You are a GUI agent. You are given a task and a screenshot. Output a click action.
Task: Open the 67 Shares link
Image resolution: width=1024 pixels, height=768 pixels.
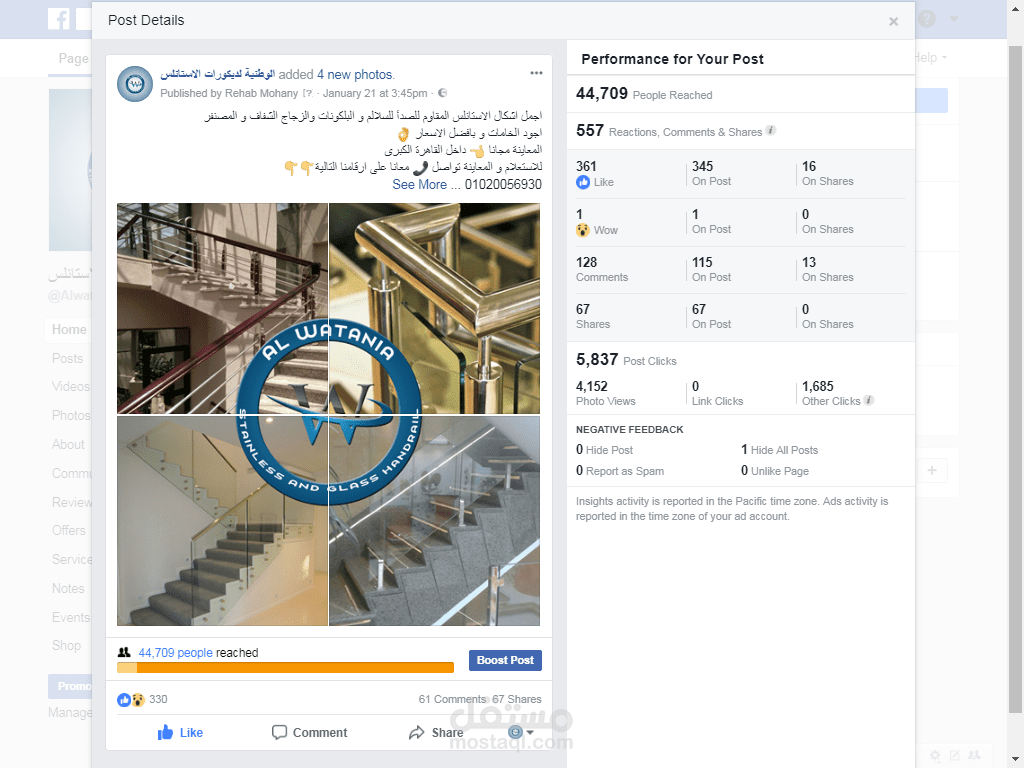517,699
